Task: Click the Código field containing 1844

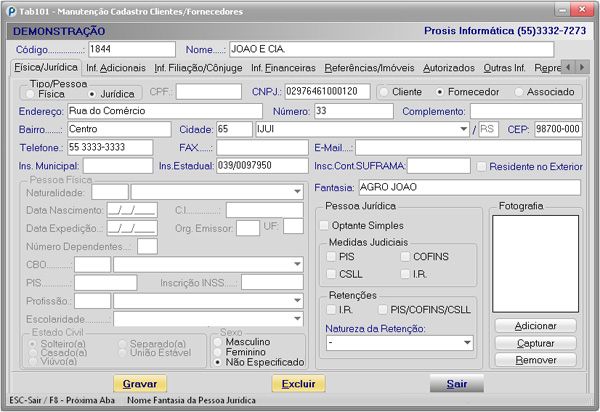Action: pos(132,49)
